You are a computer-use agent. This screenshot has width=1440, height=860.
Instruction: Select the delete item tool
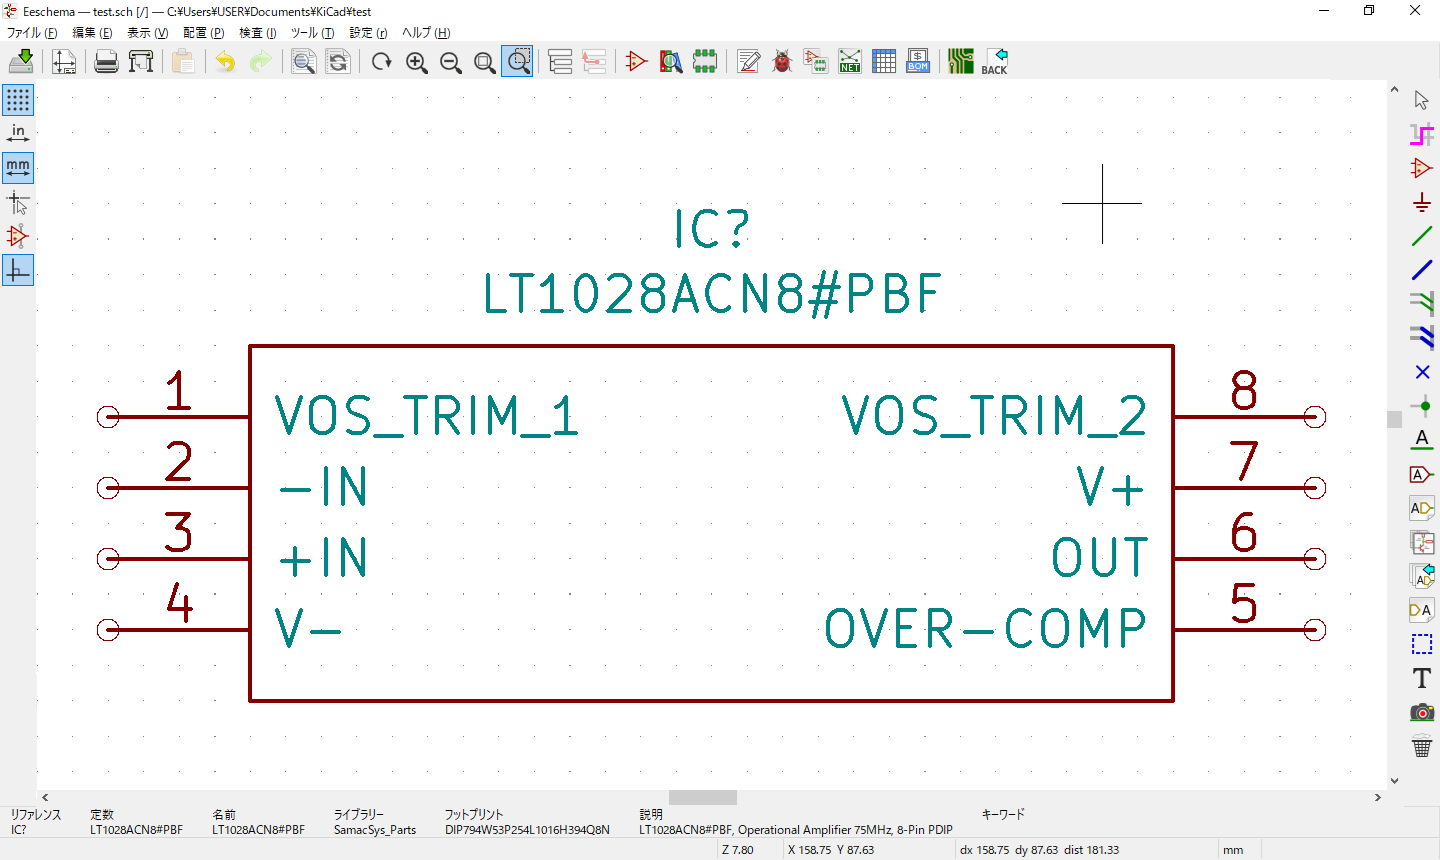(1421, 745)
